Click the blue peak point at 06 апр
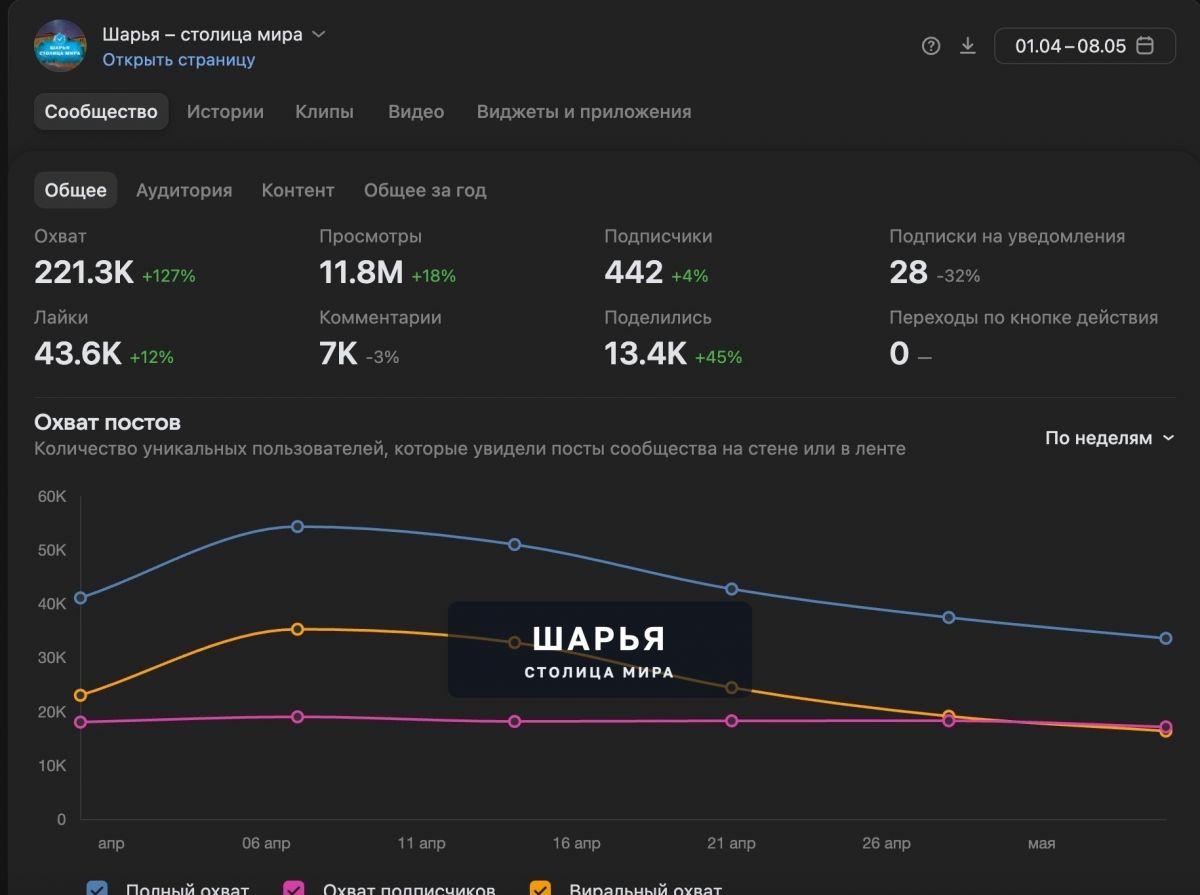This screenshot has width=1200, height=895. point(297,526)
